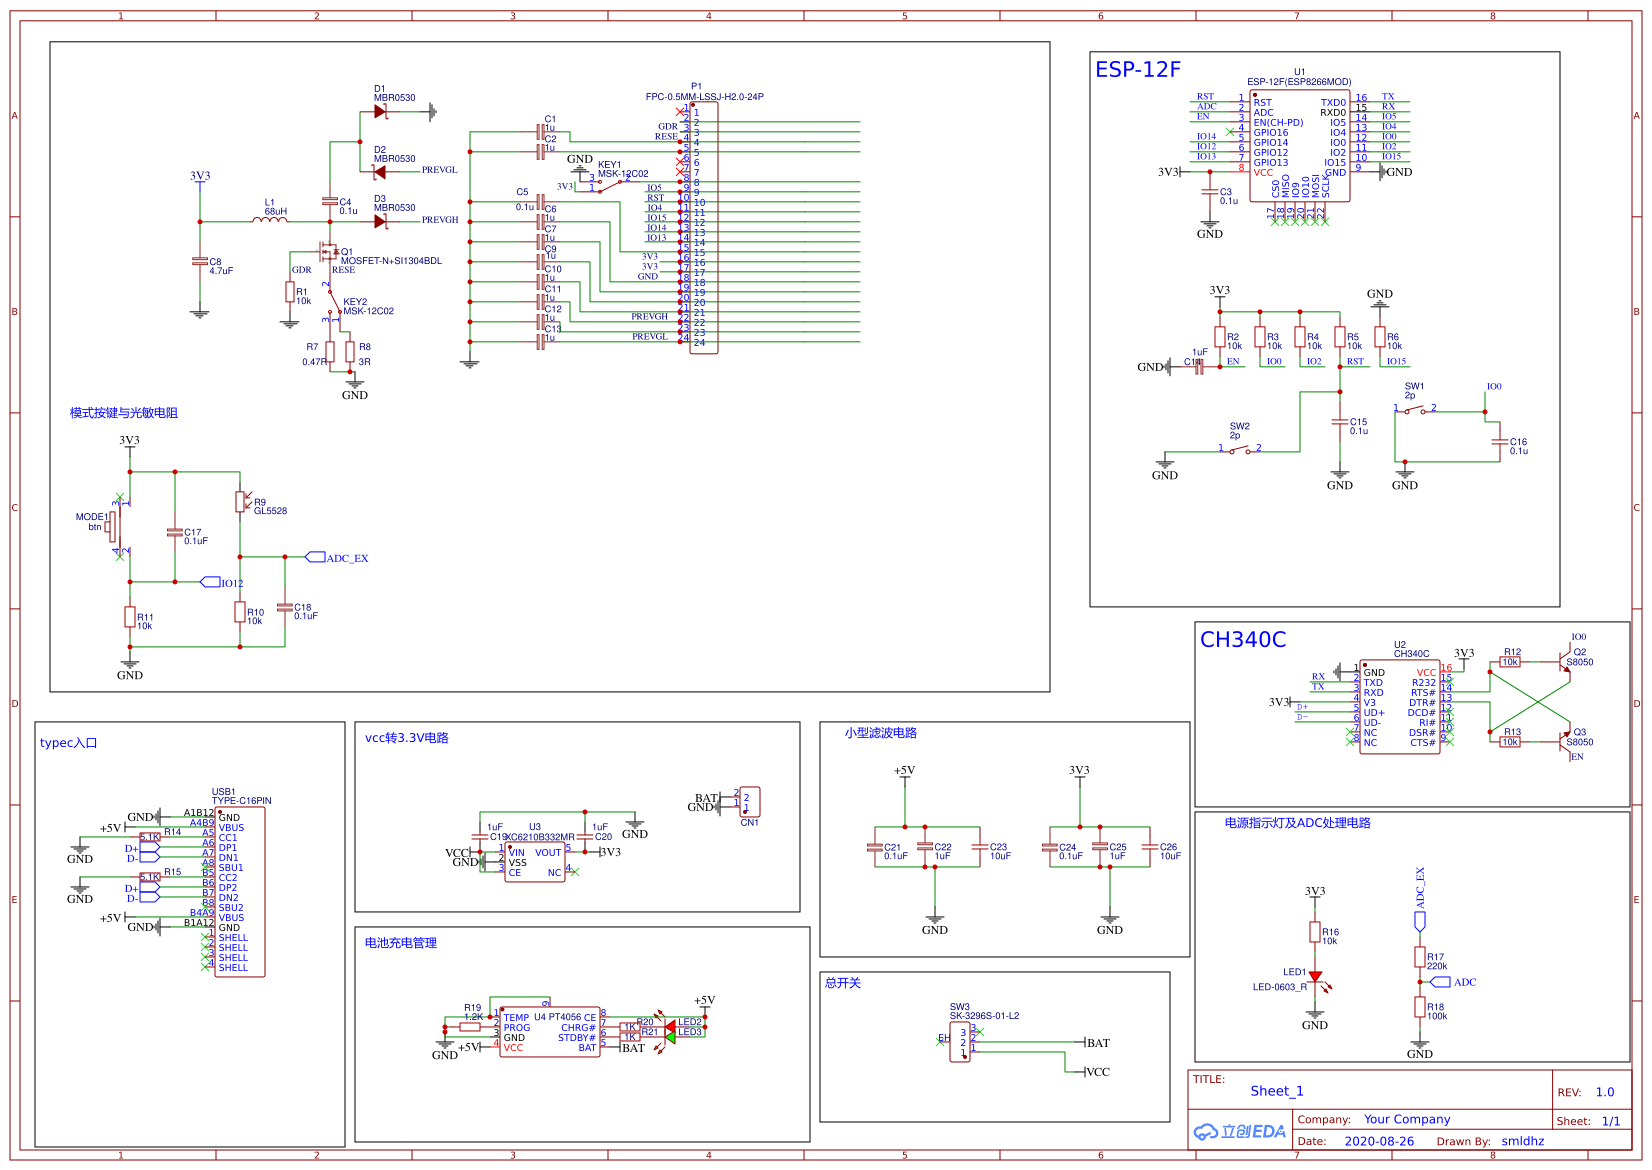This screenshot has height=1170, width=1652.
Task: Click the C15 0.1u capacitor
Action: (1340, 424)
